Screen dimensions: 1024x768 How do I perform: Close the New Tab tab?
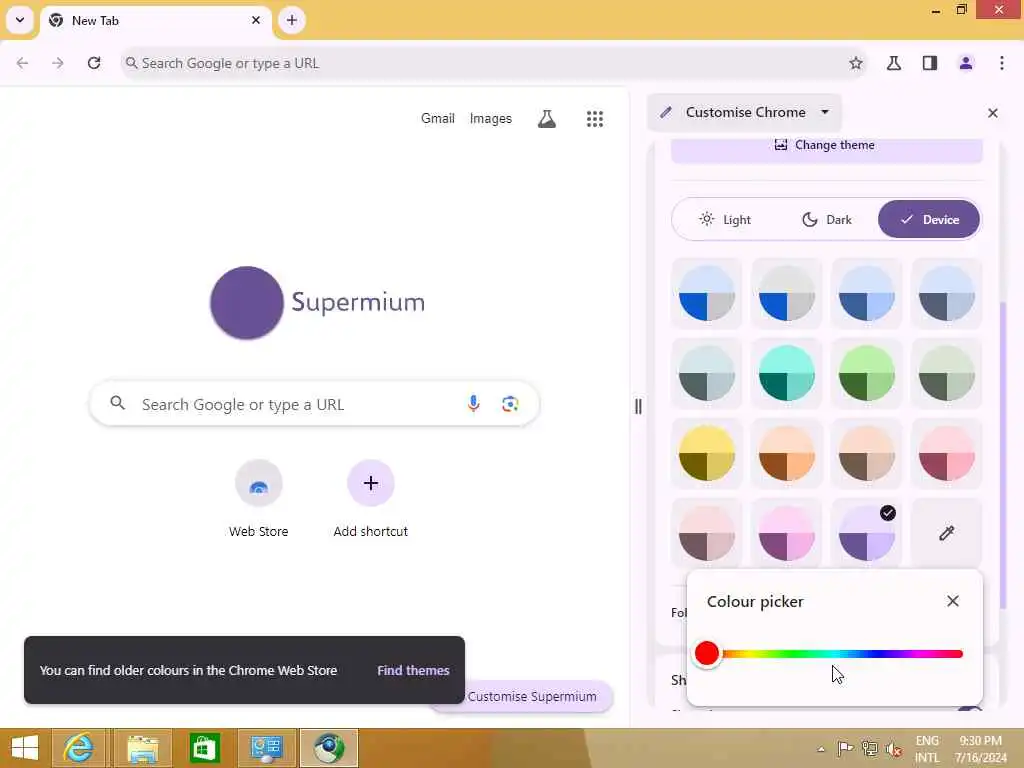coord(256,20)
